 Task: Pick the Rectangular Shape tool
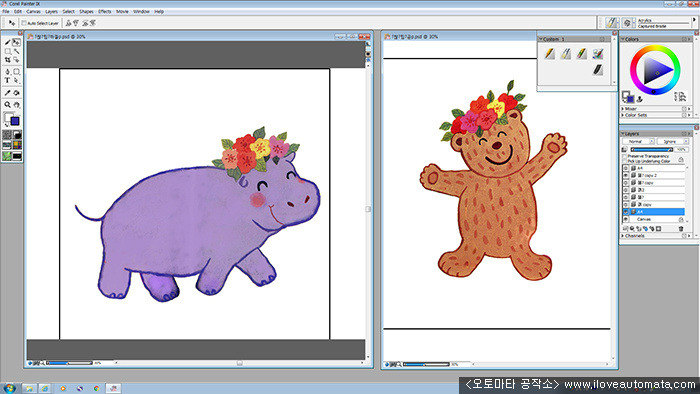point(17,71)
